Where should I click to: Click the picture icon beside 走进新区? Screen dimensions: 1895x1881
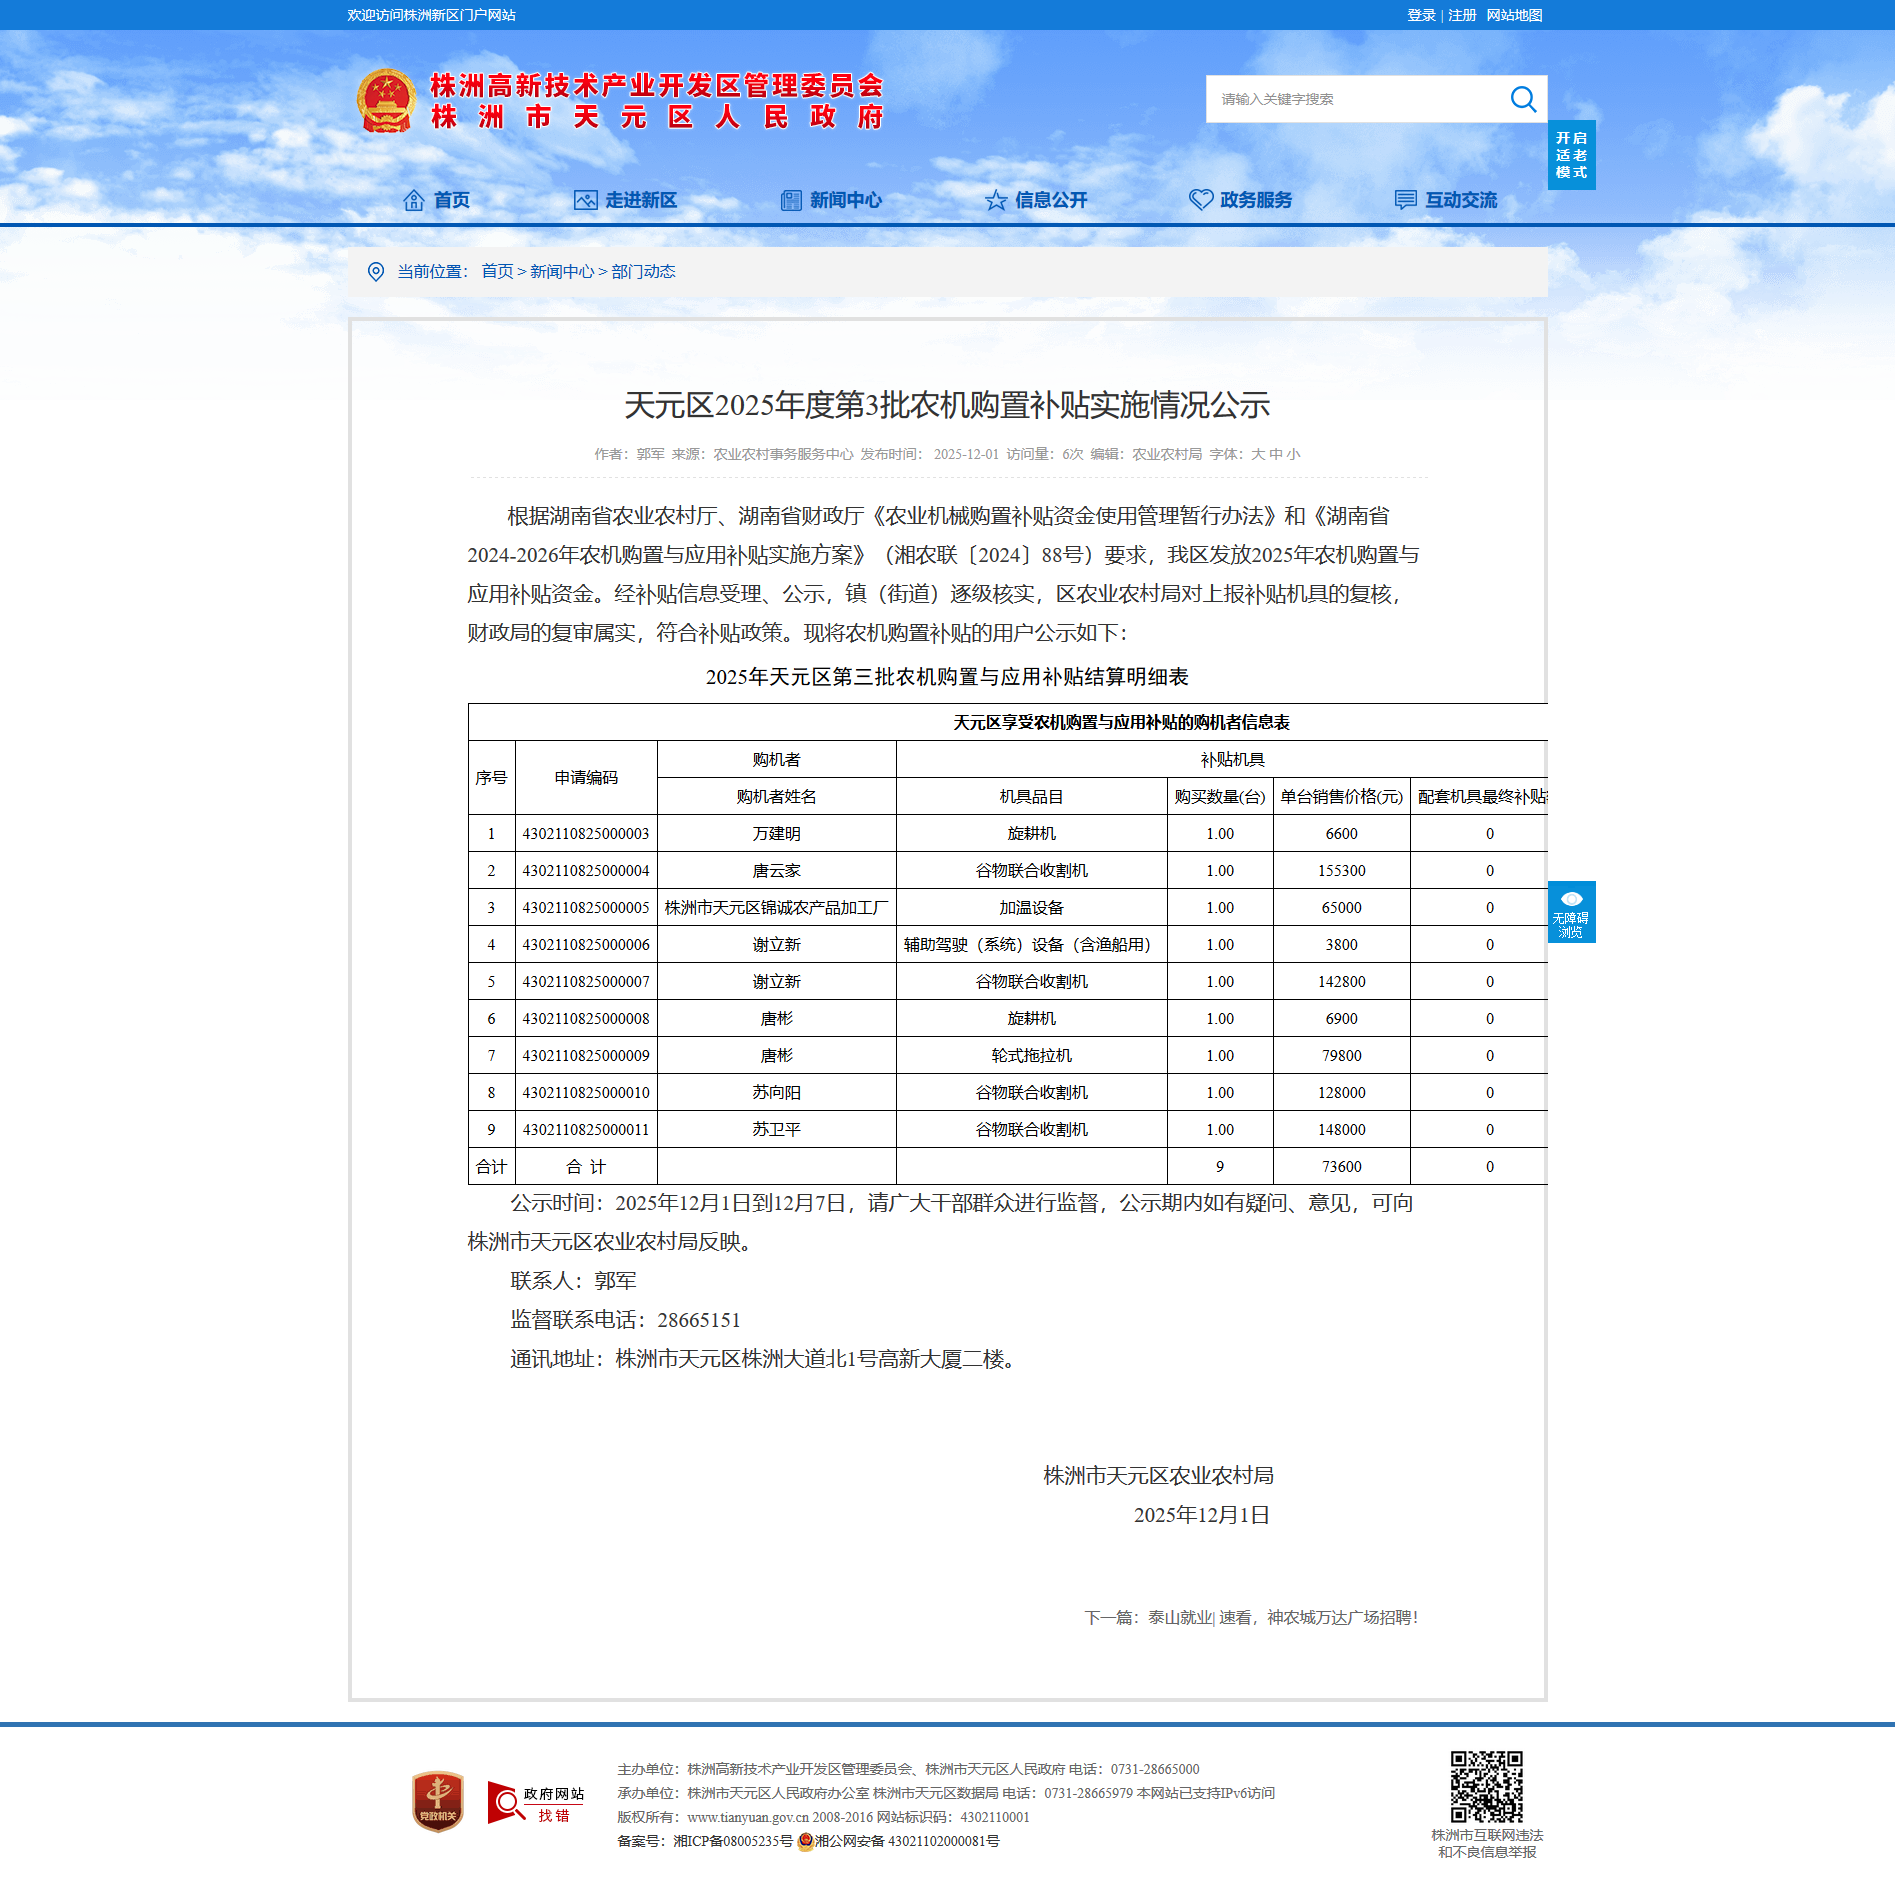click(585, 200)
